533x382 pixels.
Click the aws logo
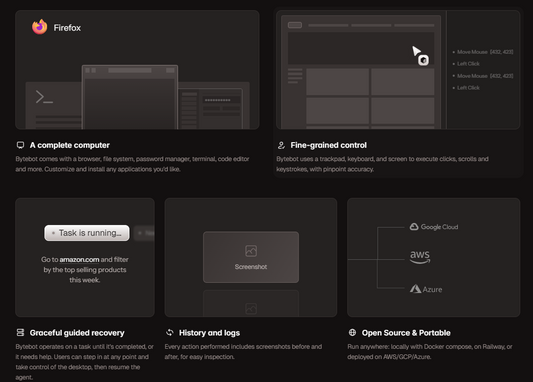420,257
